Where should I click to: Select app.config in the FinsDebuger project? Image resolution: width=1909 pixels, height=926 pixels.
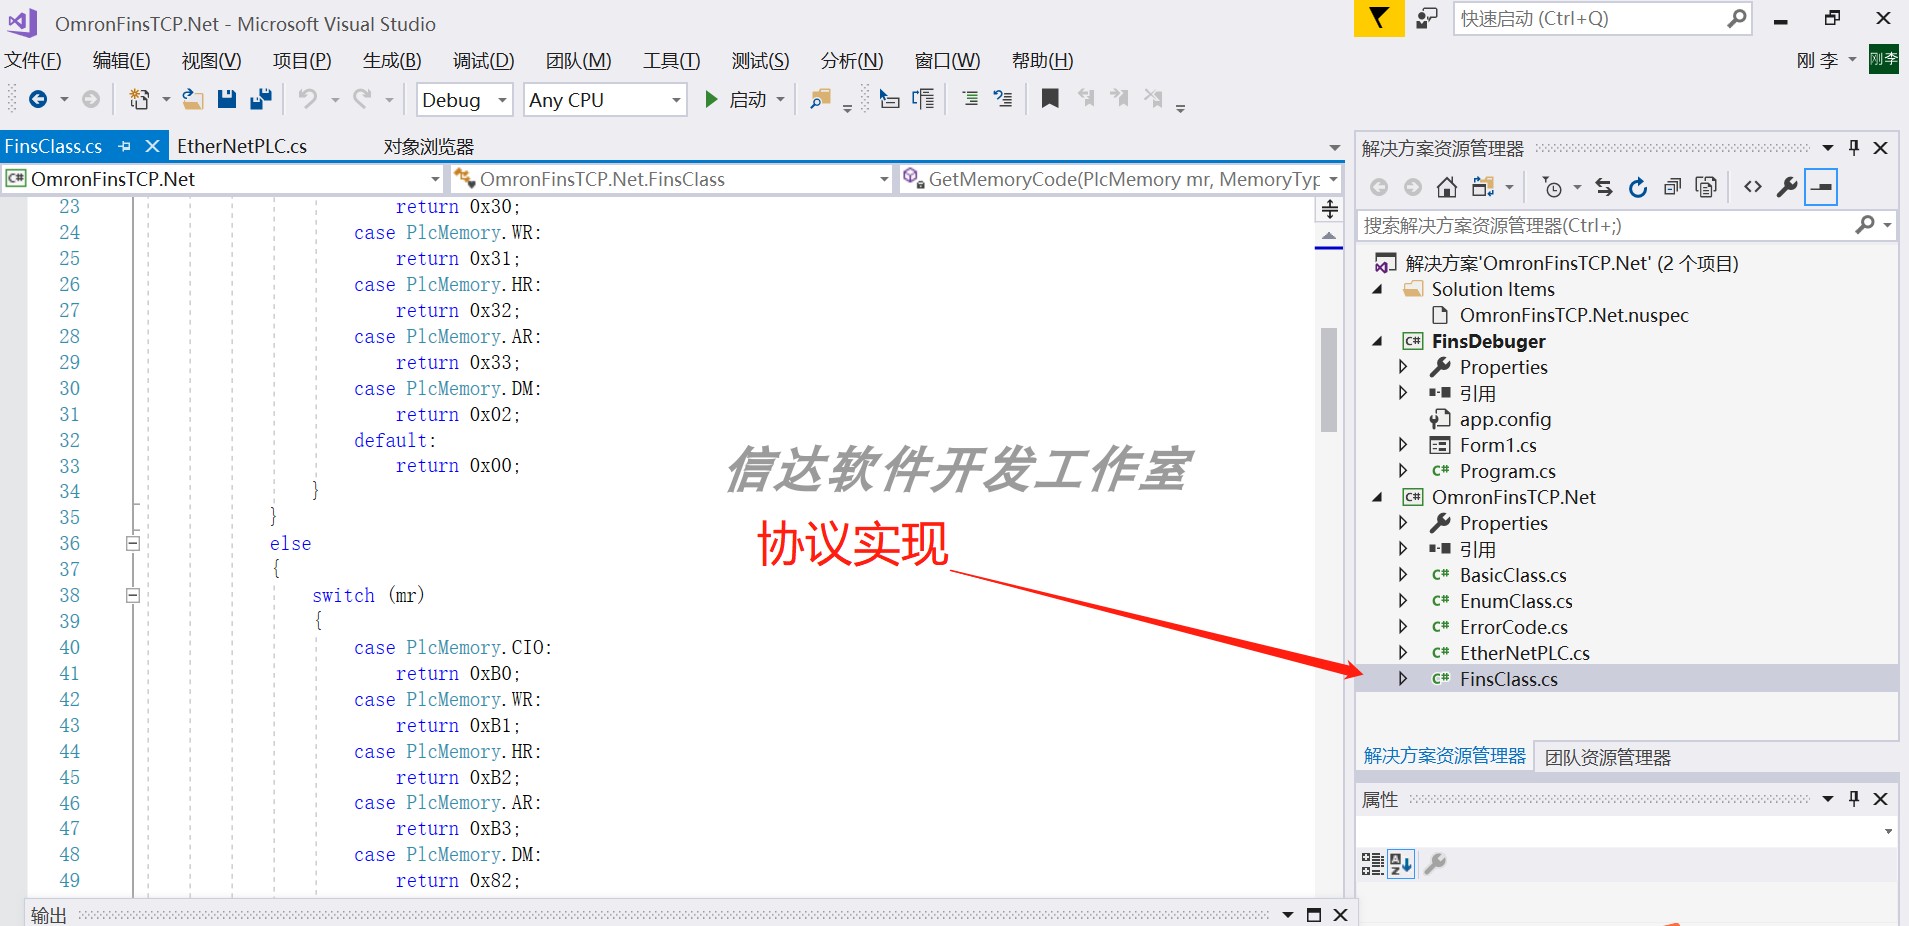(x=1505, y=419)
